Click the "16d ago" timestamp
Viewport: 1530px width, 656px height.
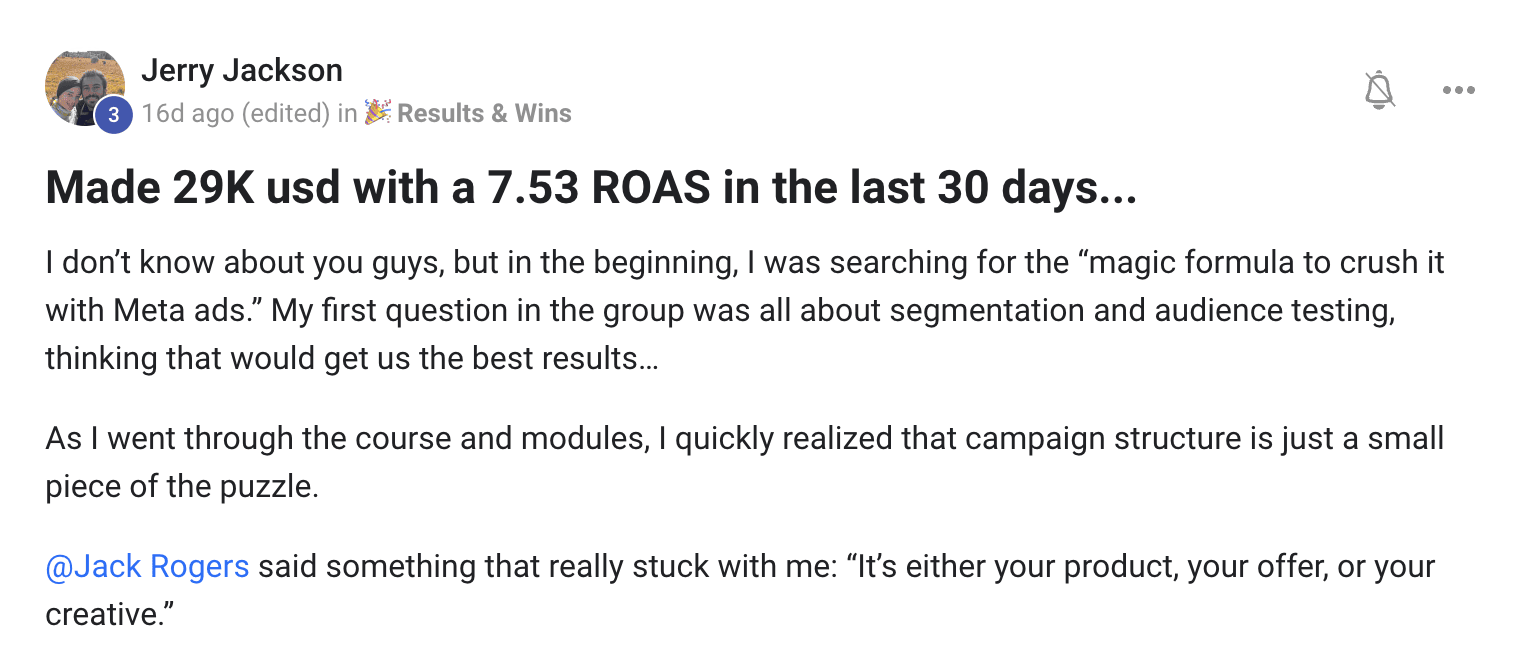tap(187, 113)
